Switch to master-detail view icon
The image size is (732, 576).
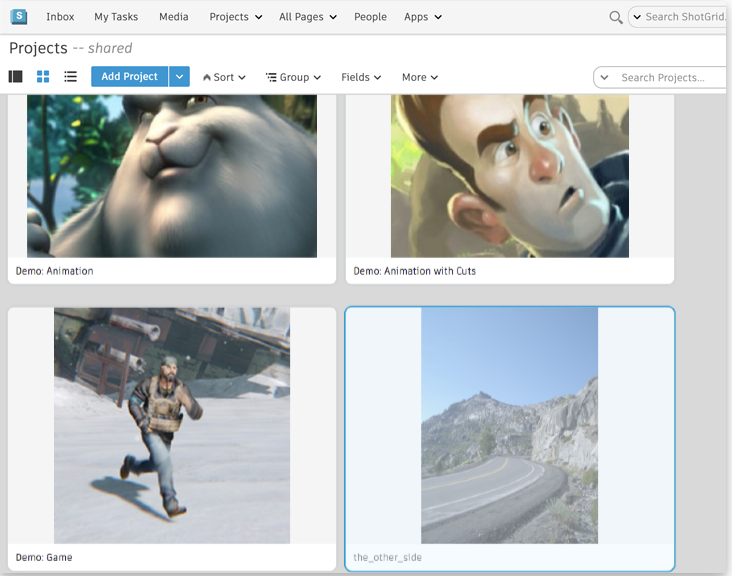pyautogui.click(x=15, y=77)
